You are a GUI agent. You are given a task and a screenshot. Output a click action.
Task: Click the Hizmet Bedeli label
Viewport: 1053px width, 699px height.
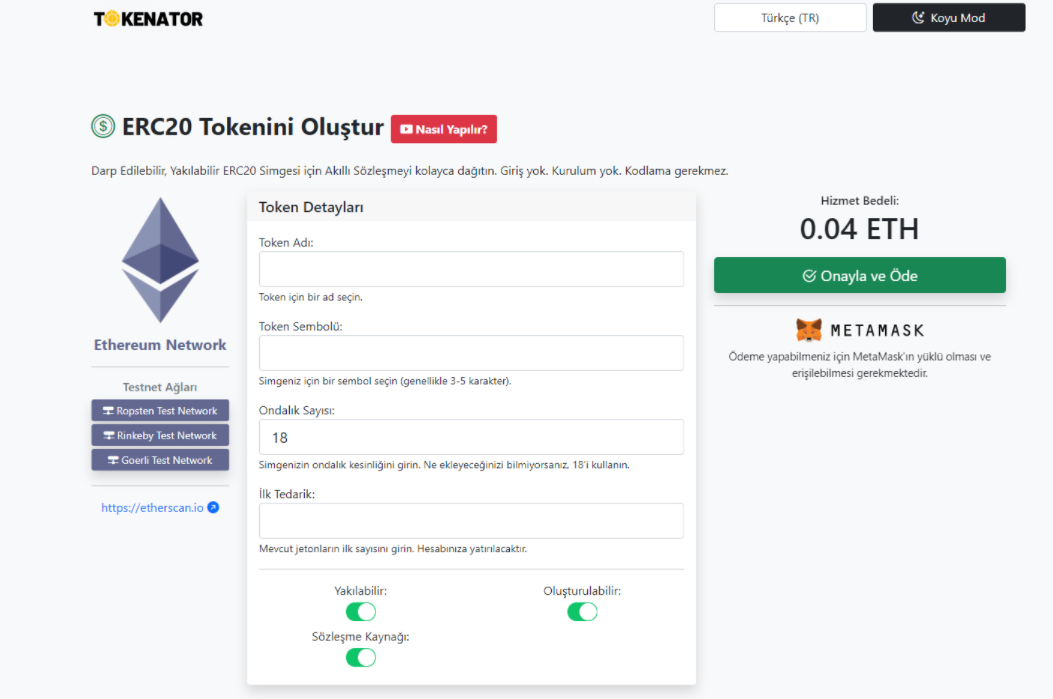tap(859, 201)
